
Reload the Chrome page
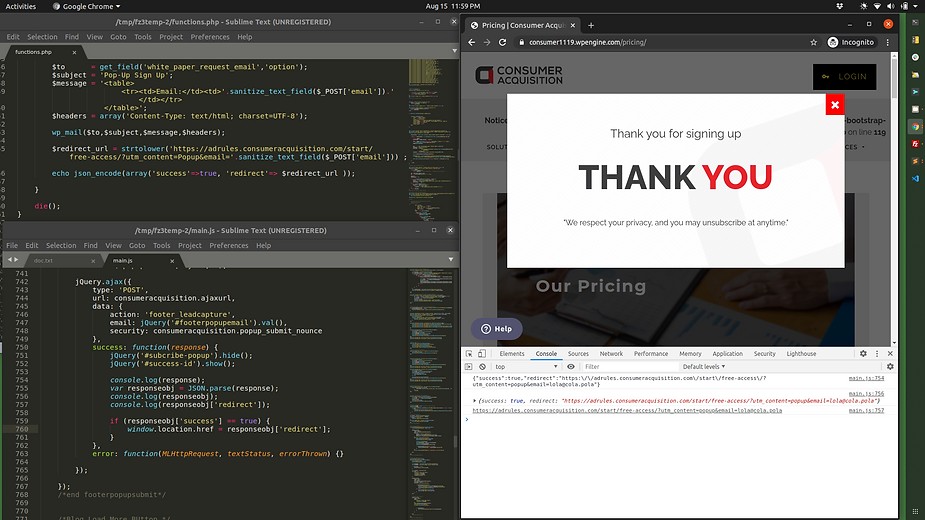coord(503,42)
